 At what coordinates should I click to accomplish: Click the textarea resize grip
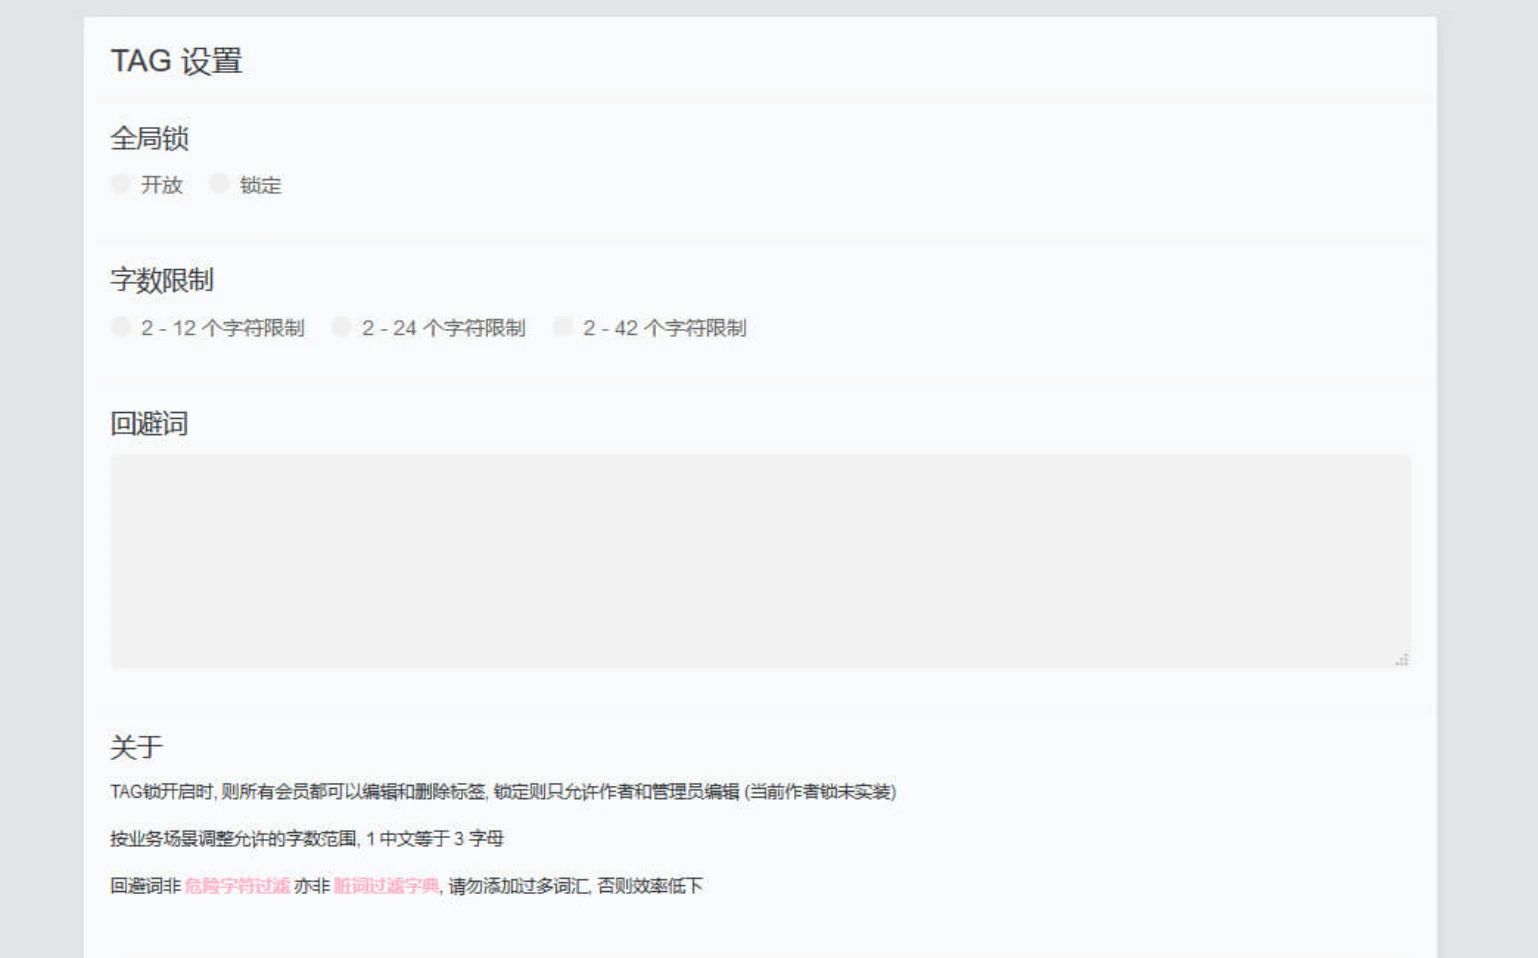tap(1402, 658)
